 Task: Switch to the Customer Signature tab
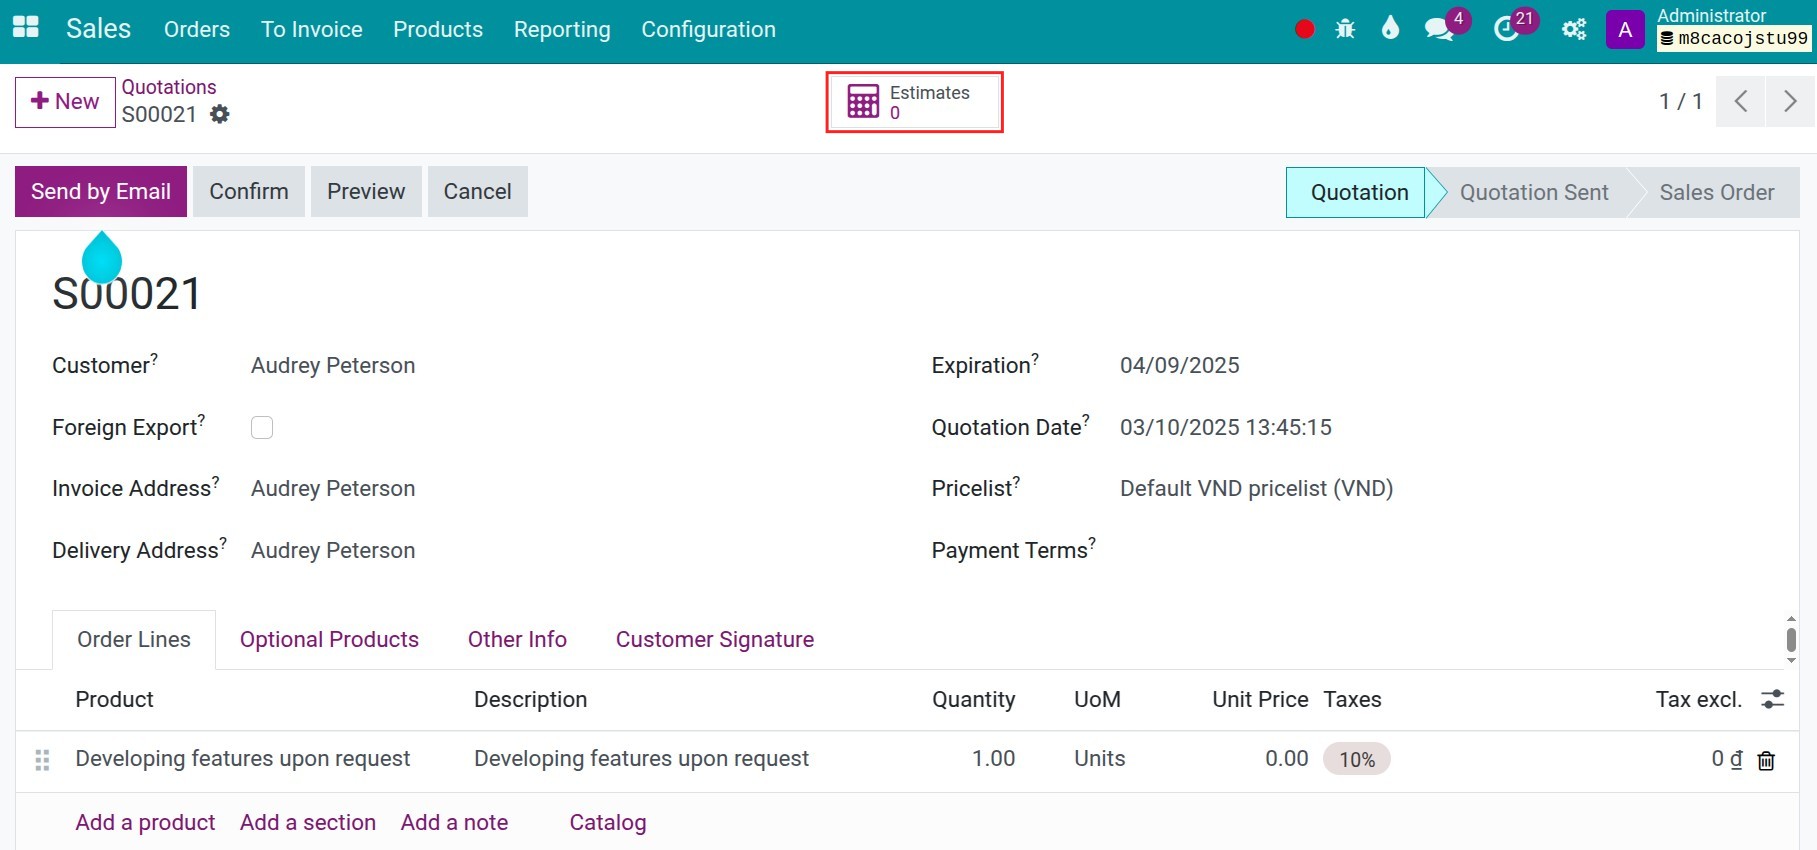point(715,640)
